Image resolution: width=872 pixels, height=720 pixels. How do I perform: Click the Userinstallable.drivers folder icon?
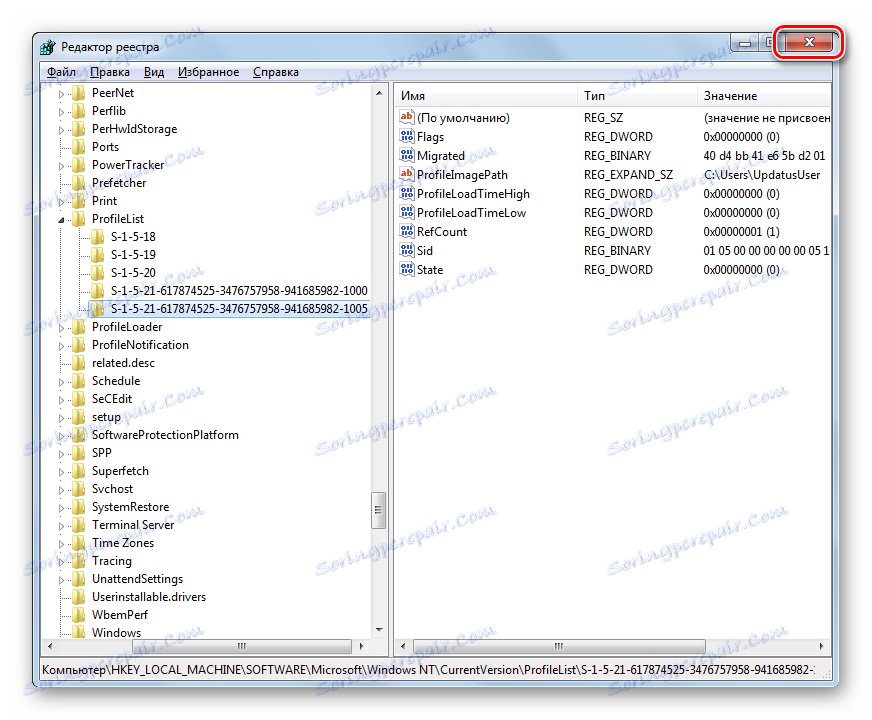79,597
